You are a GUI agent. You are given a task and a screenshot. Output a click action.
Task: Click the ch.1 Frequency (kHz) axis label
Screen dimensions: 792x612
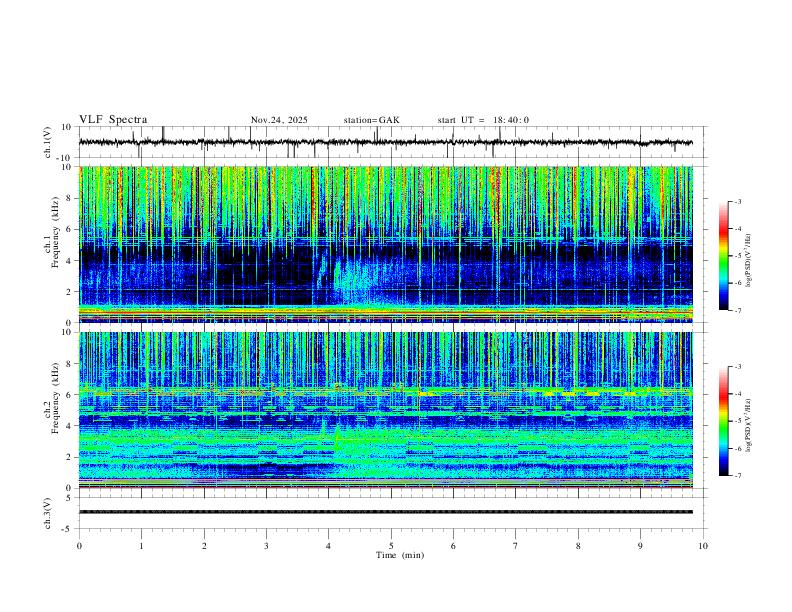[50, 234]
